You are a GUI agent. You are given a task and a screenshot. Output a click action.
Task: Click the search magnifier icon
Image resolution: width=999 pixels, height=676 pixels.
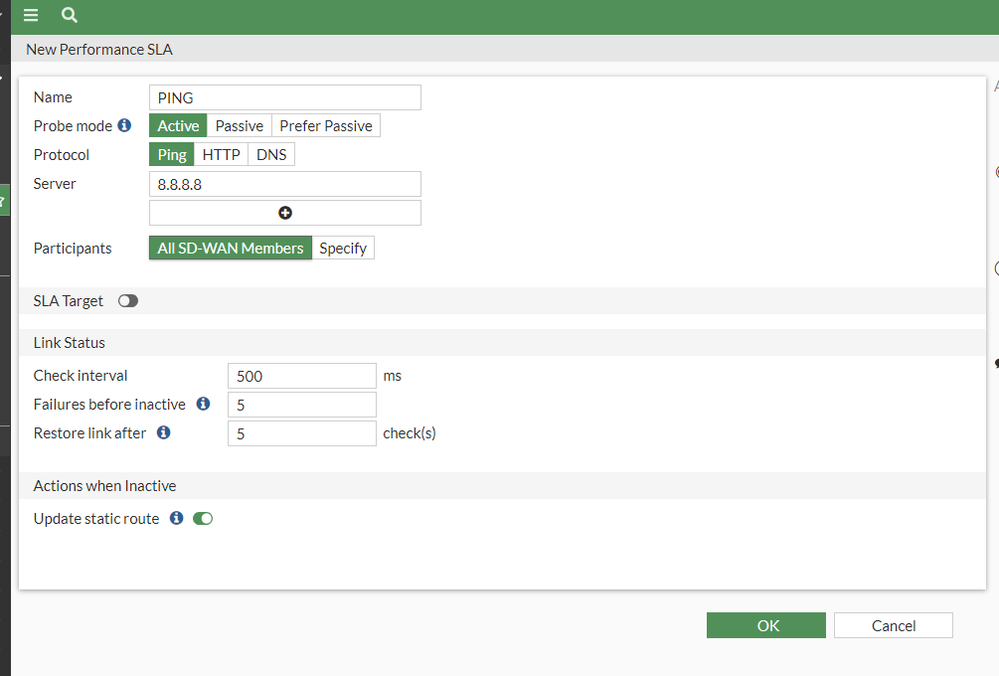click(x=69, y=15)
